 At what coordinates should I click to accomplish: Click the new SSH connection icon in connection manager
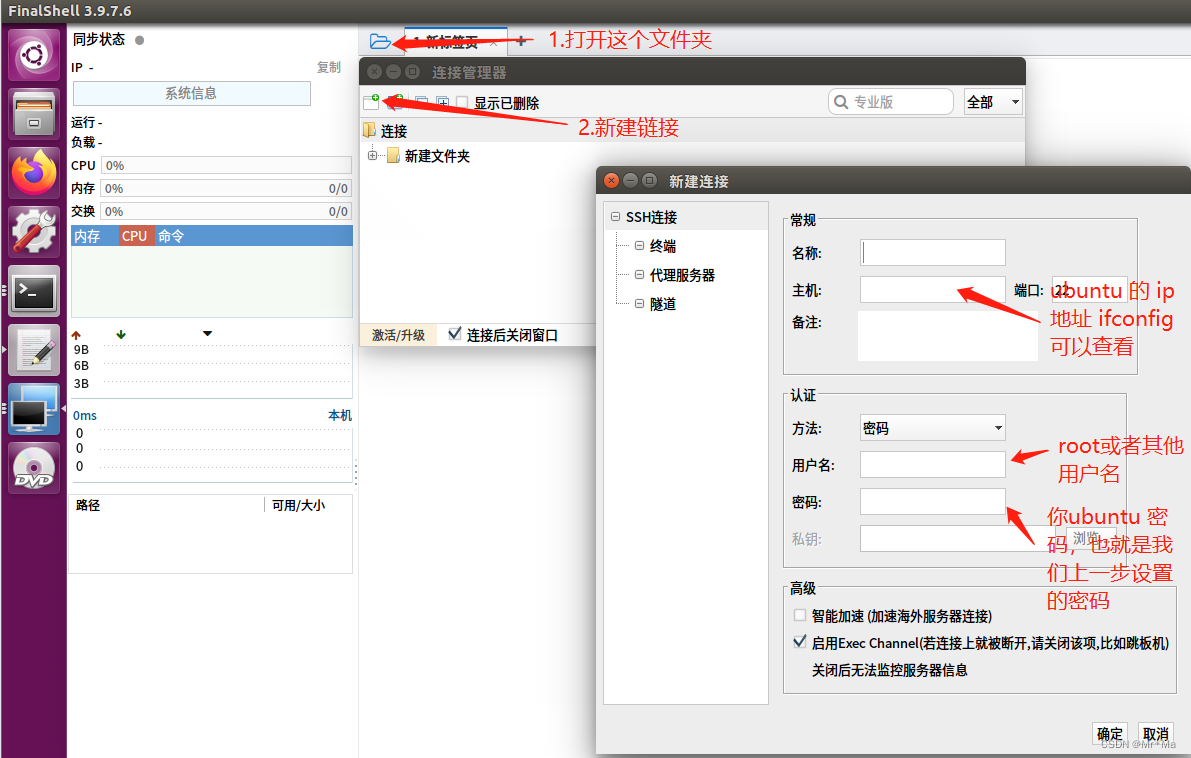tap(371, 102)
